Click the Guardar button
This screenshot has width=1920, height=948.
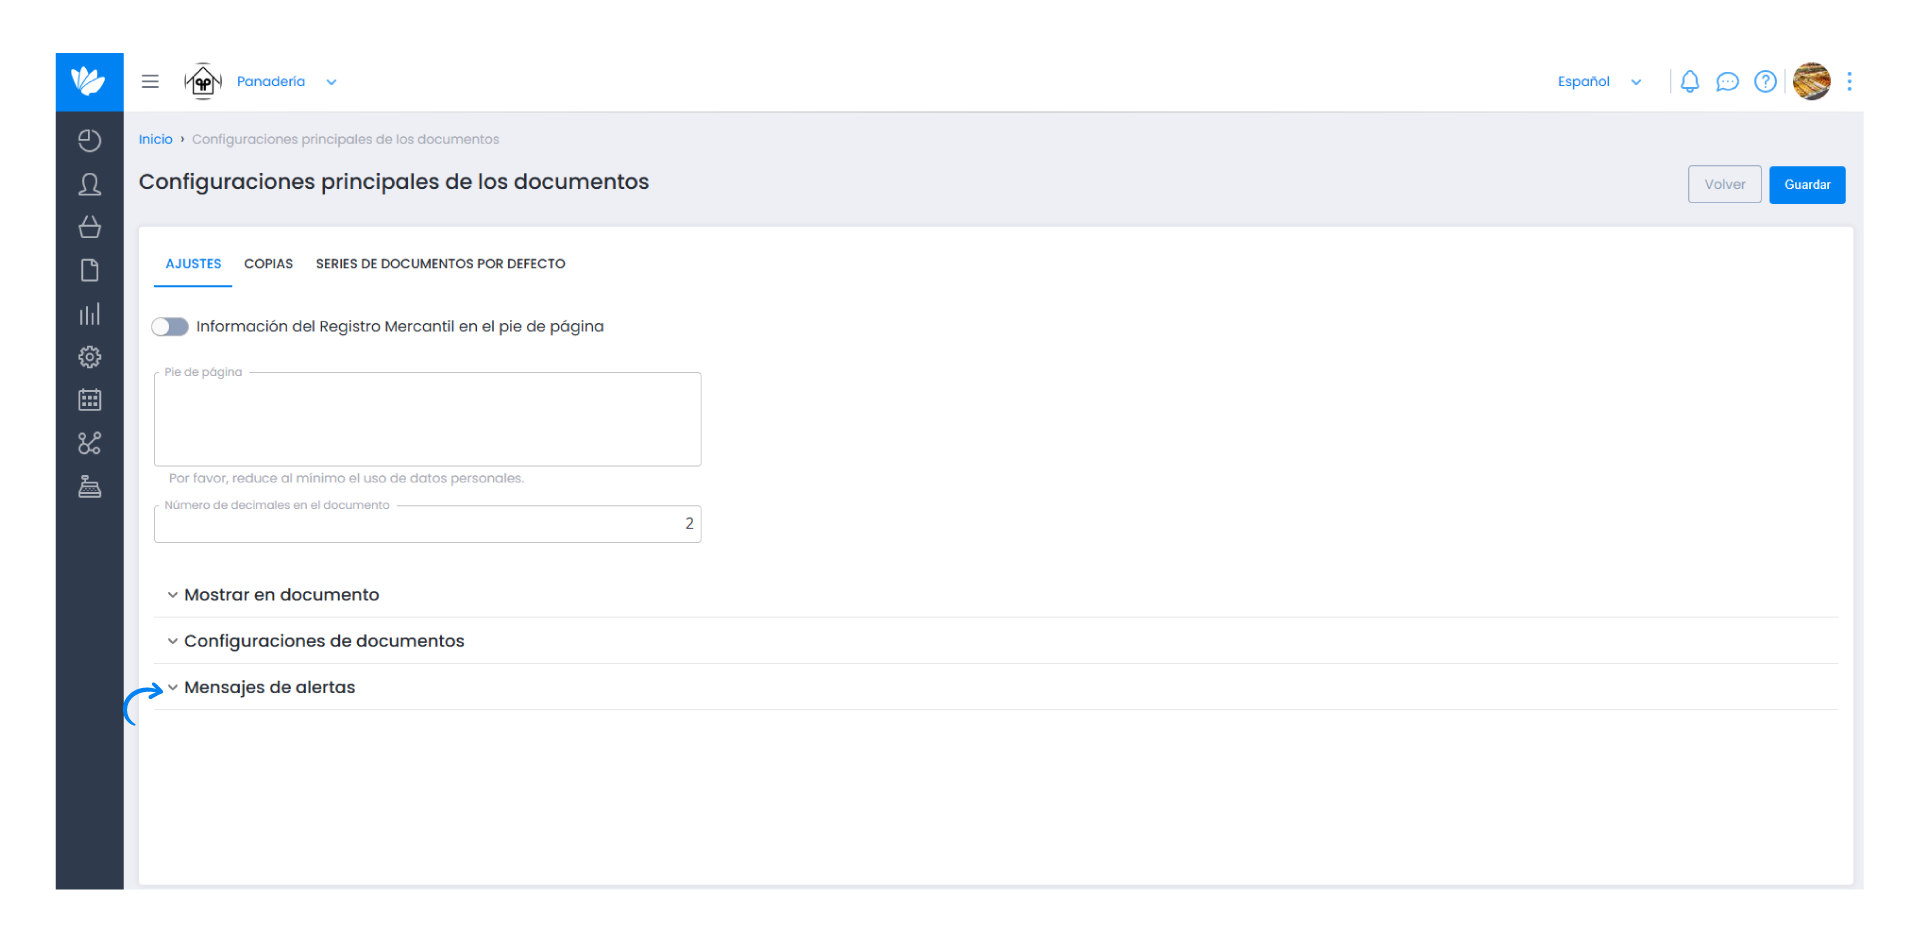click(1807, 185)
